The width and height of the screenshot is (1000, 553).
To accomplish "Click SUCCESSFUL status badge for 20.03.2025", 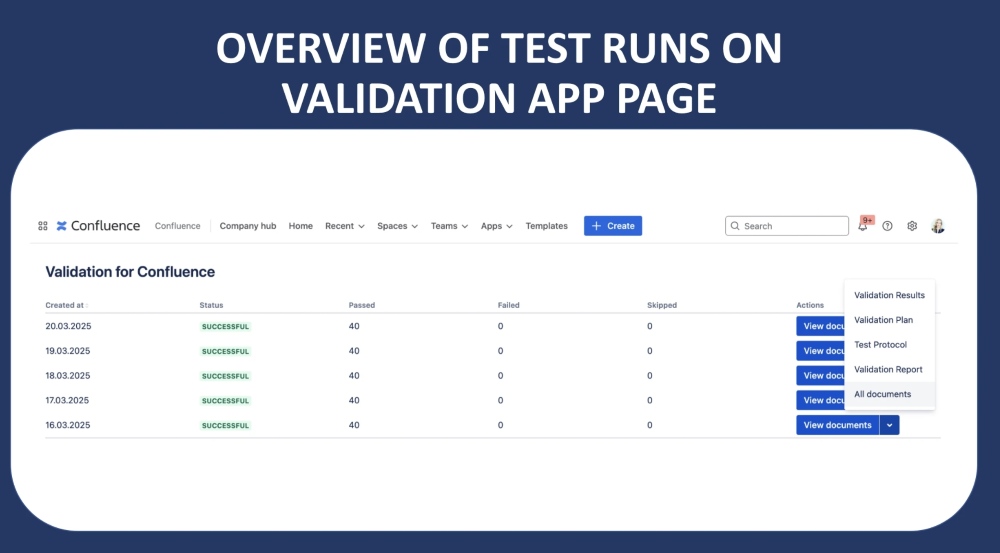I will [225, 327].
